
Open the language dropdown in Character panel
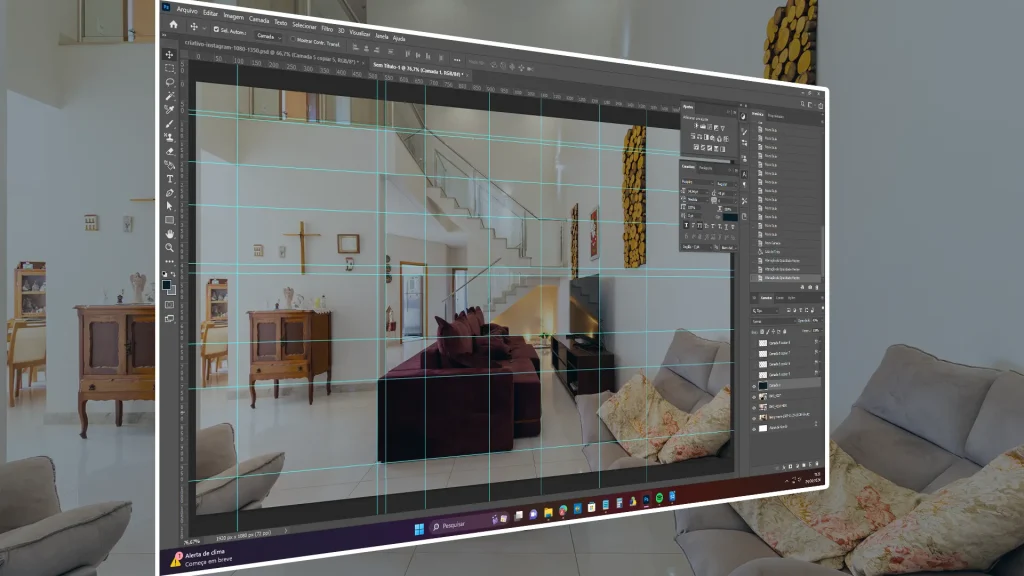click(x=697, y=248)
